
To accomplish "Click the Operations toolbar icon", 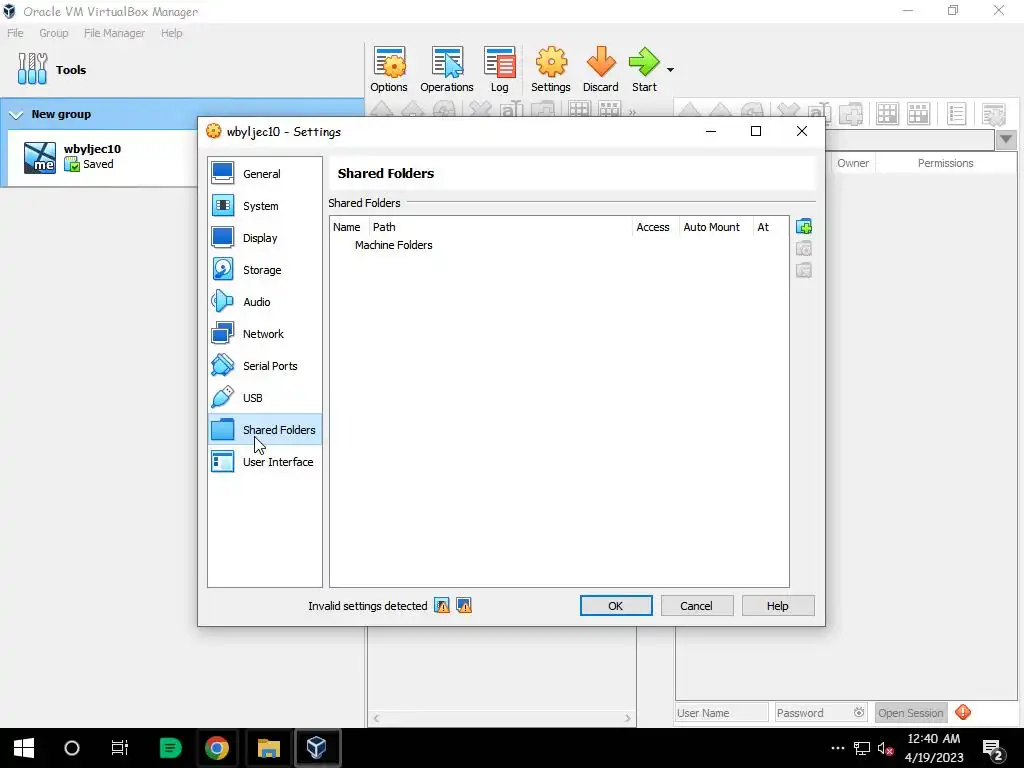I will [x=447, y=69].
